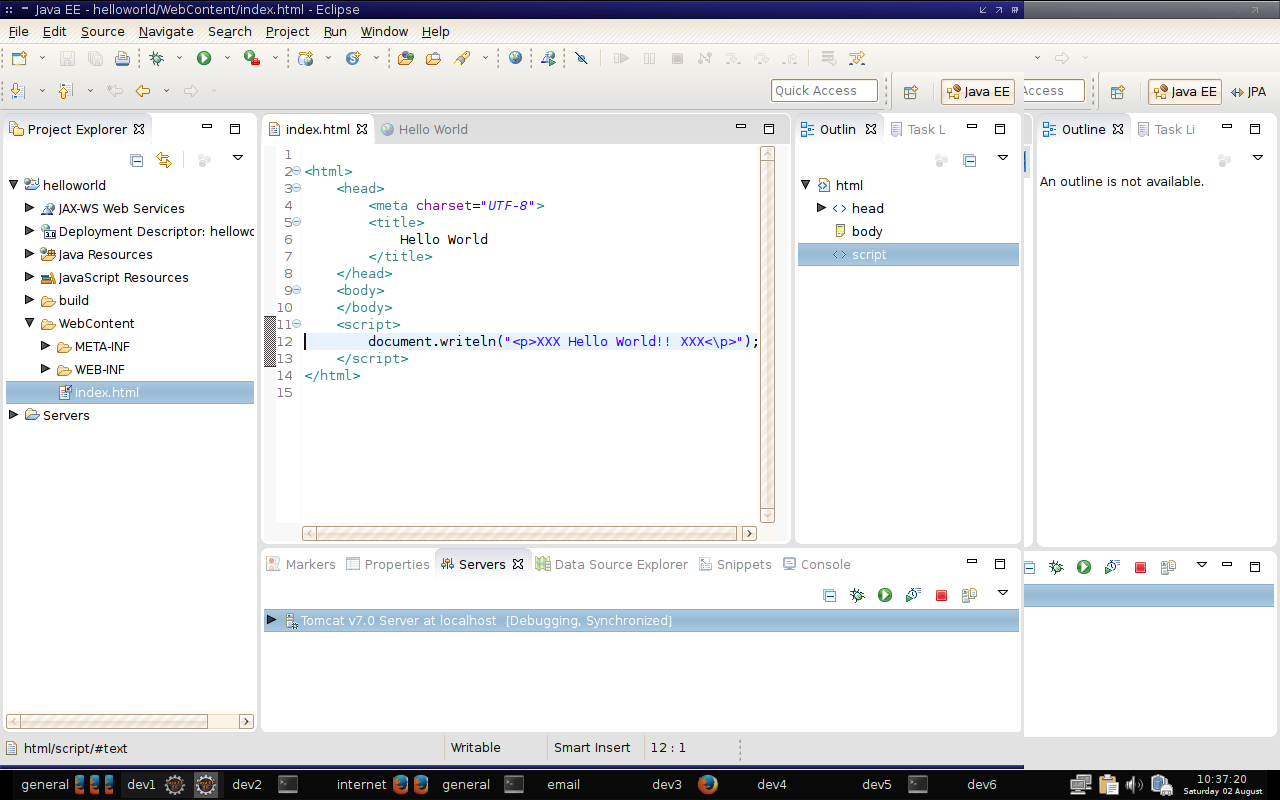Viewport: 1280px width, 800px height.
Task: Go to the Next Annotation
Action: 17,91
